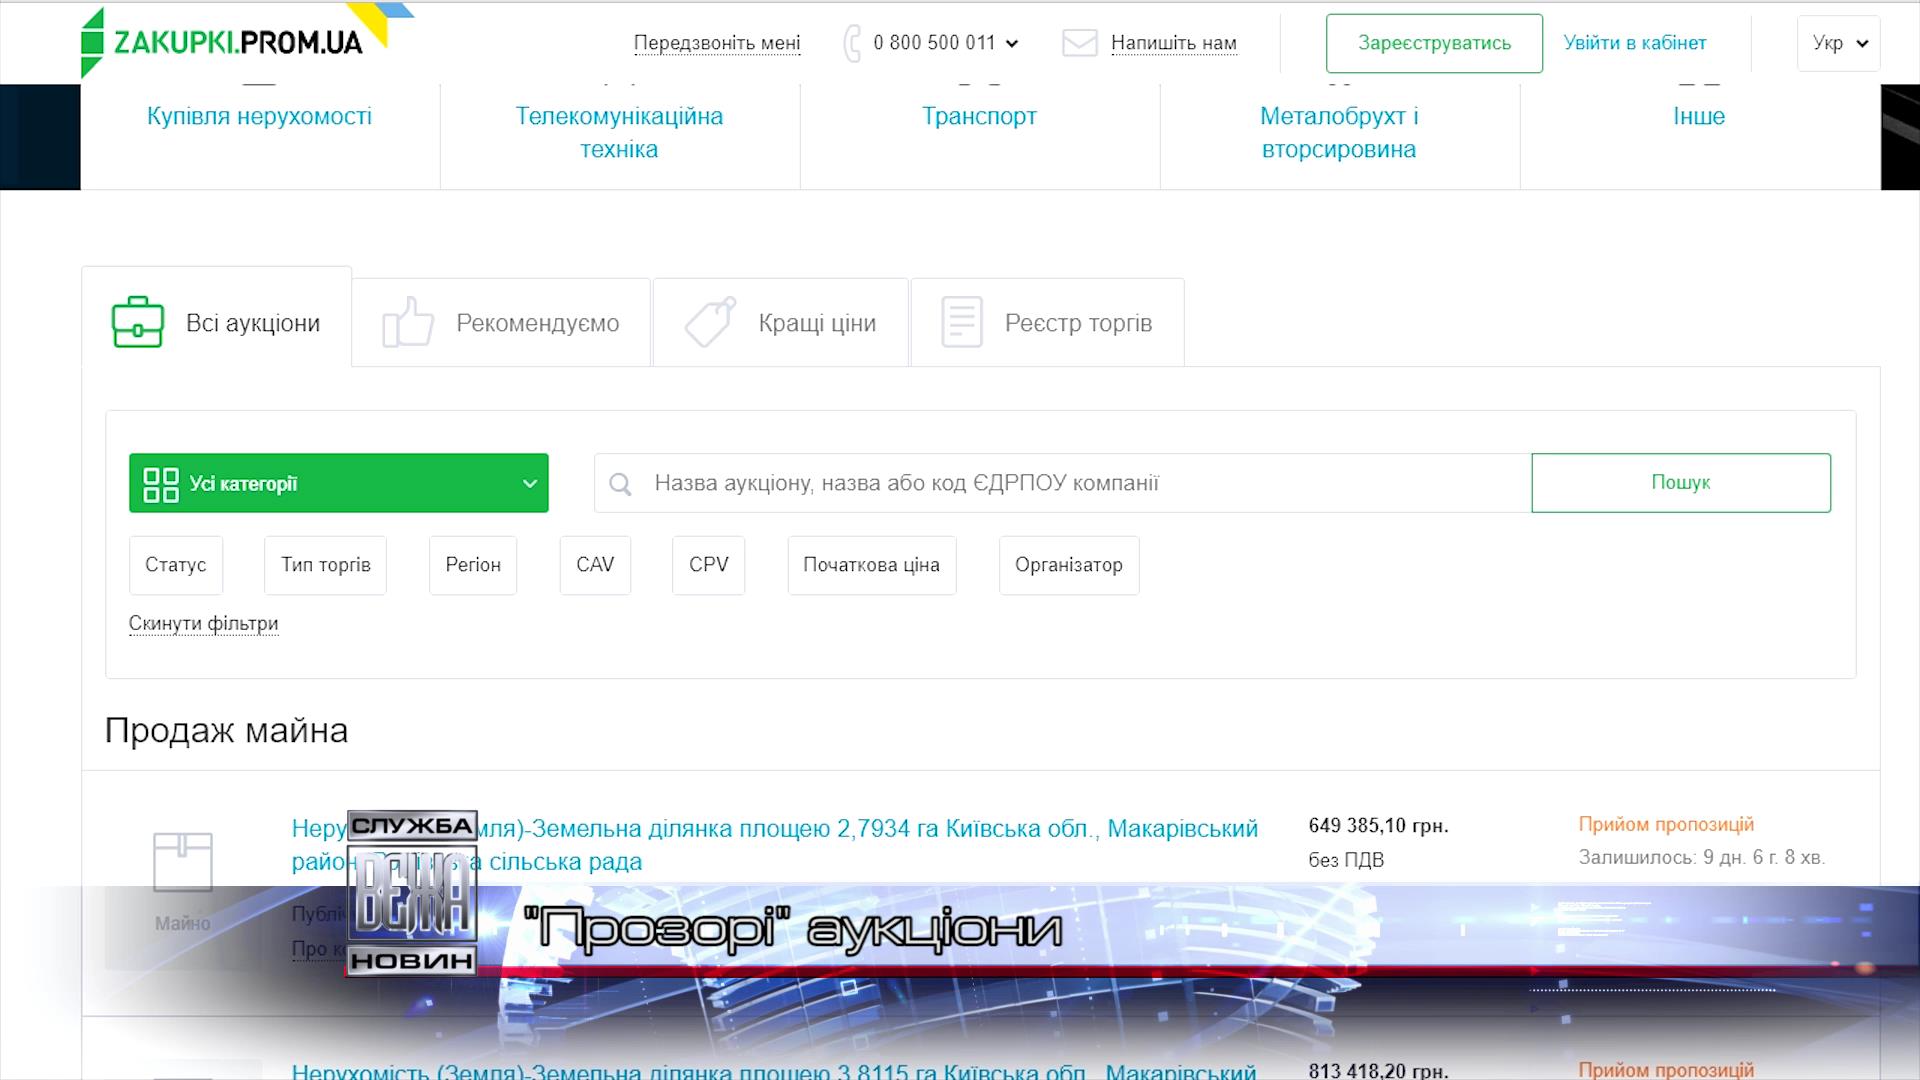
Task: Click the thumbs-up Рекомендуємо icon
Action: (x=408, y=322)
